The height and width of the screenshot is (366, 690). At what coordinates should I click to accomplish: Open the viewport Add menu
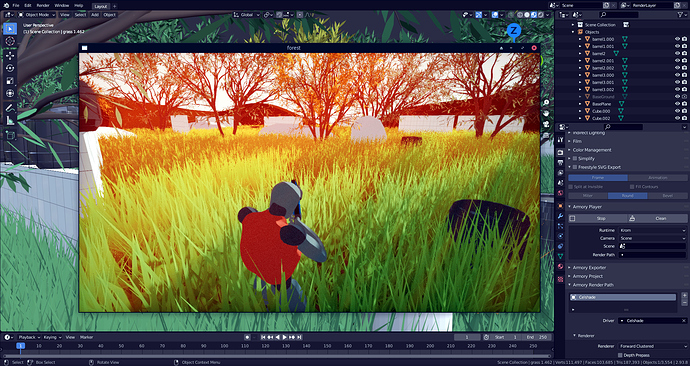click(95, 15)
